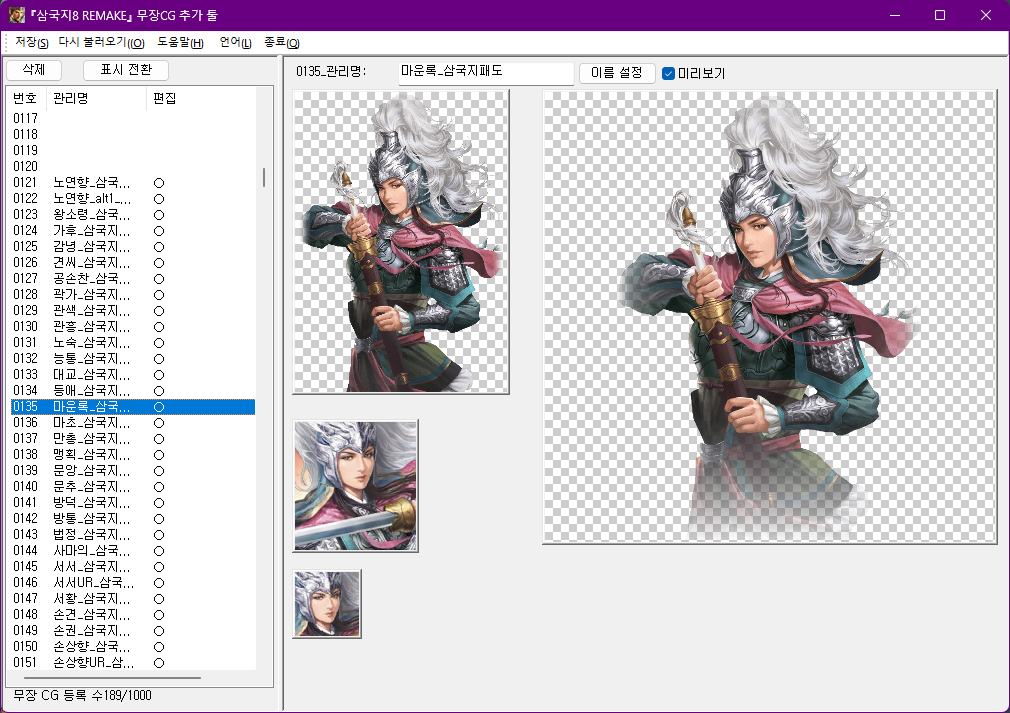Select row 0134 등애_삼국지

click(133, 390)
